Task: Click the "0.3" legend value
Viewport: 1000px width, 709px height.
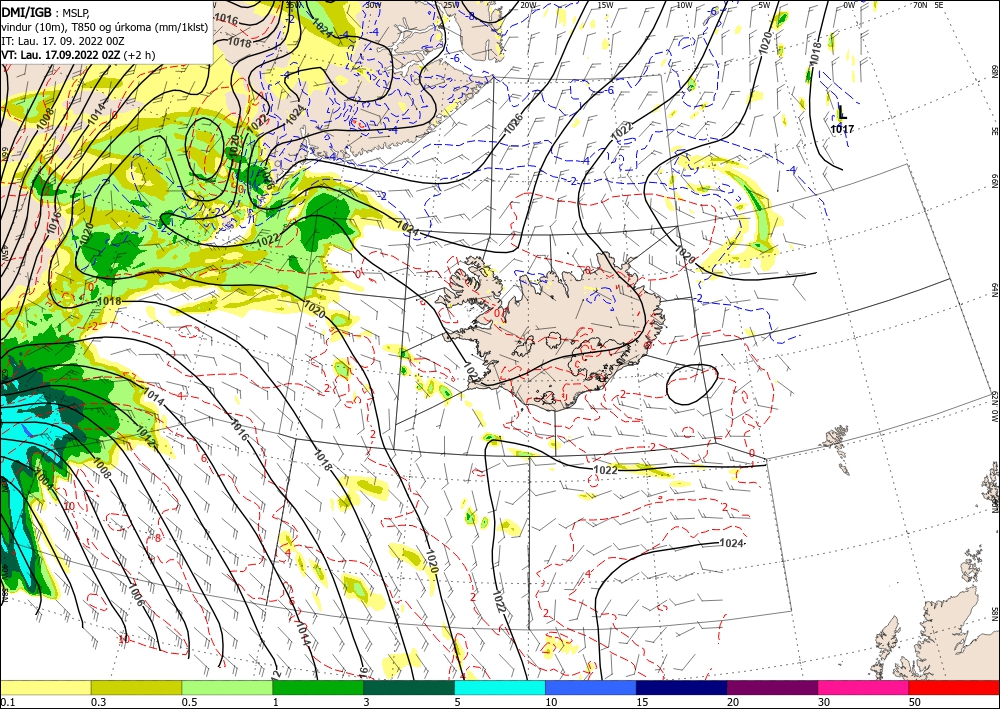Action: (98, 702)
